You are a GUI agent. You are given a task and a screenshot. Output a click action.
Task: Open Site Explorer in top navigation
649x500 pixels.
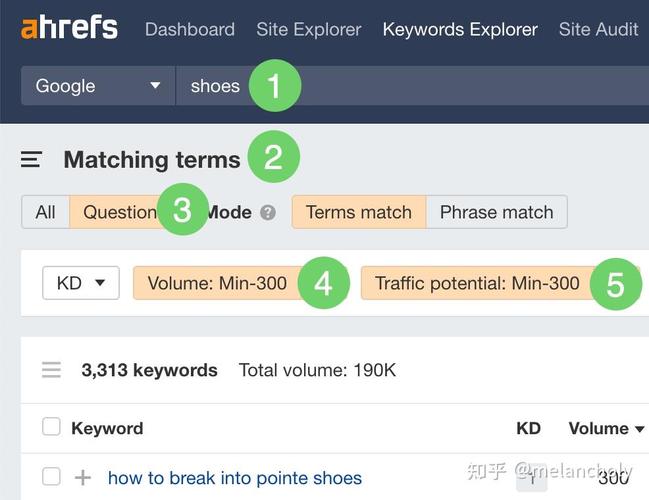(309, 29)
